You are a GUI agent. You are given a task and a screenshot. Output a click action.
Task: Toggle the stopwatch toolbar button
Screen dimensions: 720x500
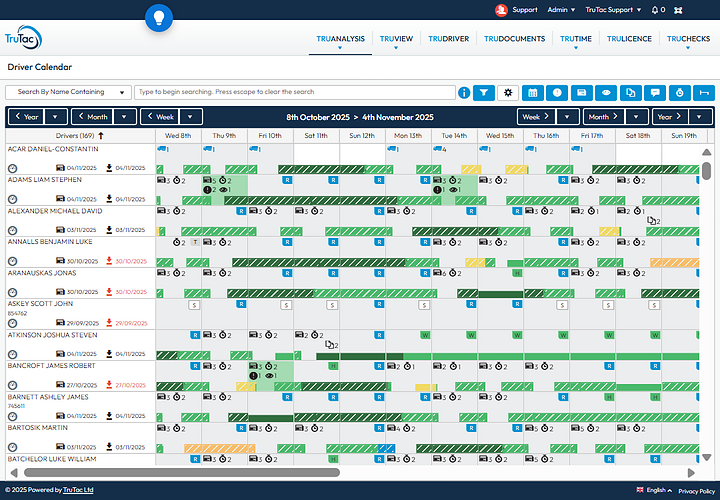pyautogui.click(x=680, y=93)
